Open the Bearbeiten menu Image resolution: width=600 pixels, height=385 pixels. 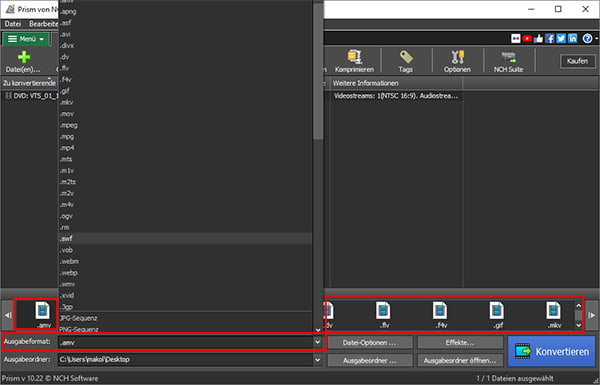[43, 24]
